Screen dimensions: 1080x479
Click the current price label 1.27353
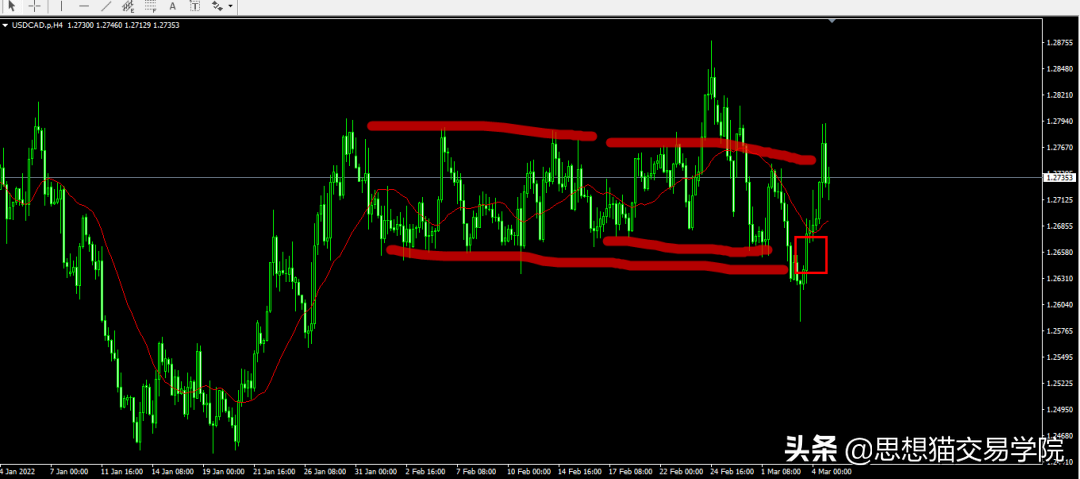pos(1060,178)
